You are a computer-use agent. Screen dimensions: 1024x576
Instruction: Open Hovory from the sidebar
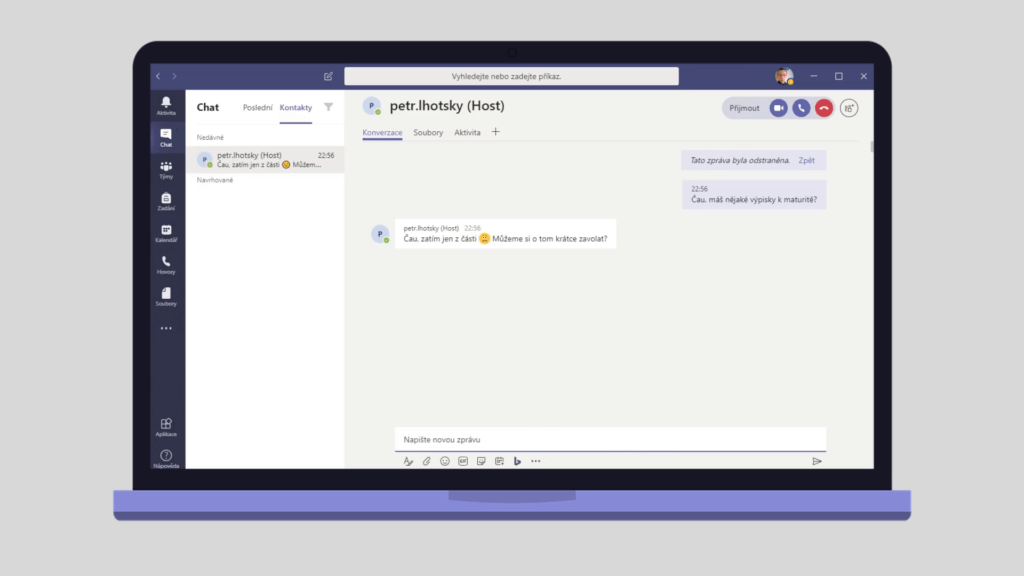click(166, 265)
